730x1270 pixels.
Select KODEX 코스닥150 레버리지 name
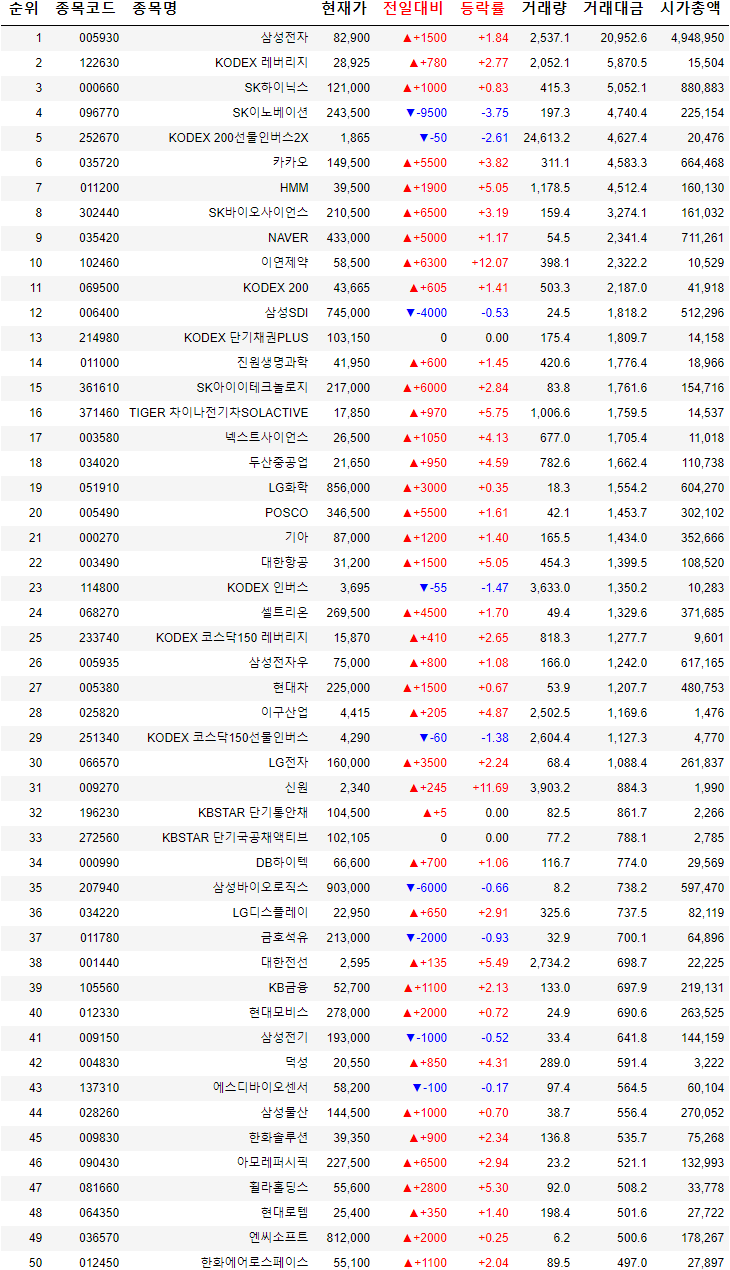pos(232,638)
